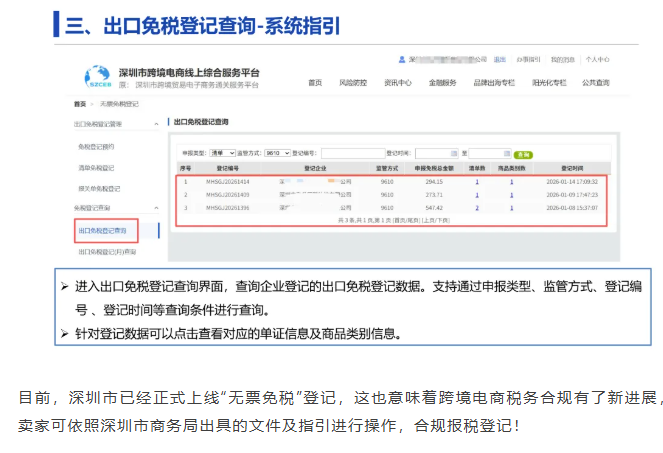Go to 首页 in the navigation bar
663x453 pixels.
pyautogui.click(x=315, y=82)
